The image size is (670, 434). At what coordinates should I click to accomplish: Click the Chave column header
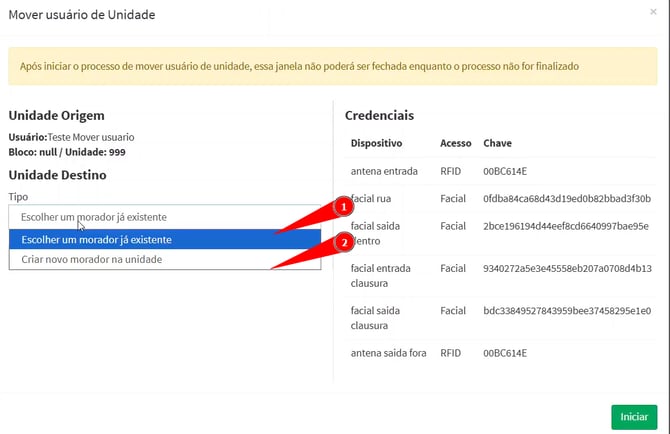point(498,144)
